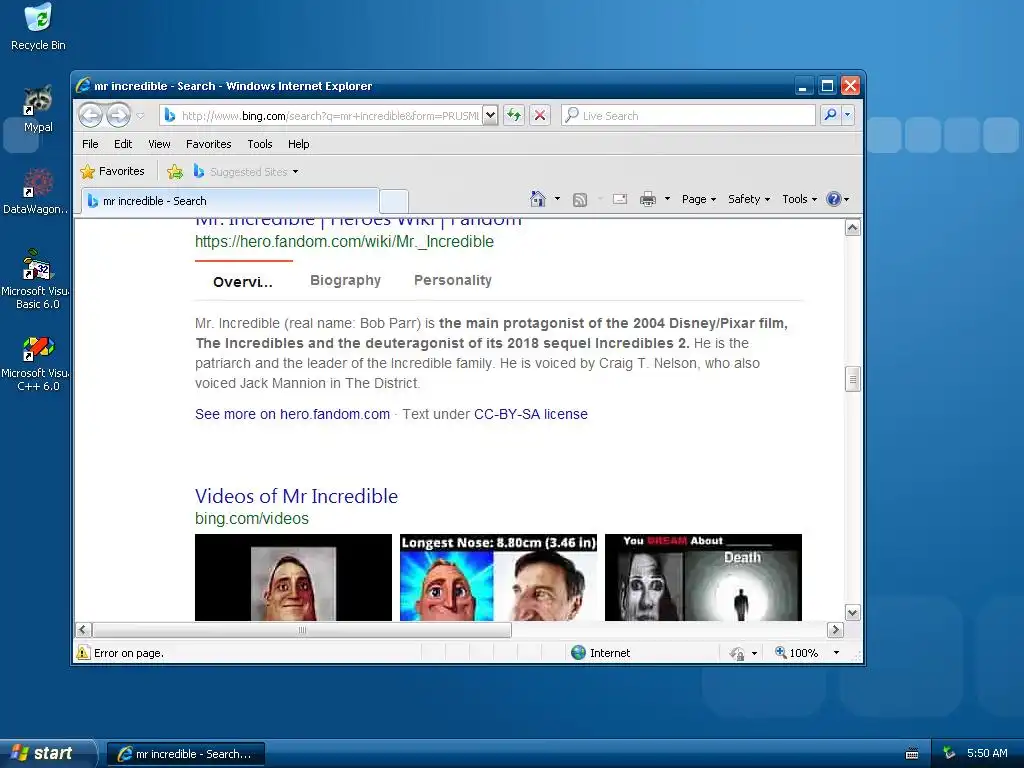Open the Tools menu in menu bar
1024x768 pixels.
point(259,144)
